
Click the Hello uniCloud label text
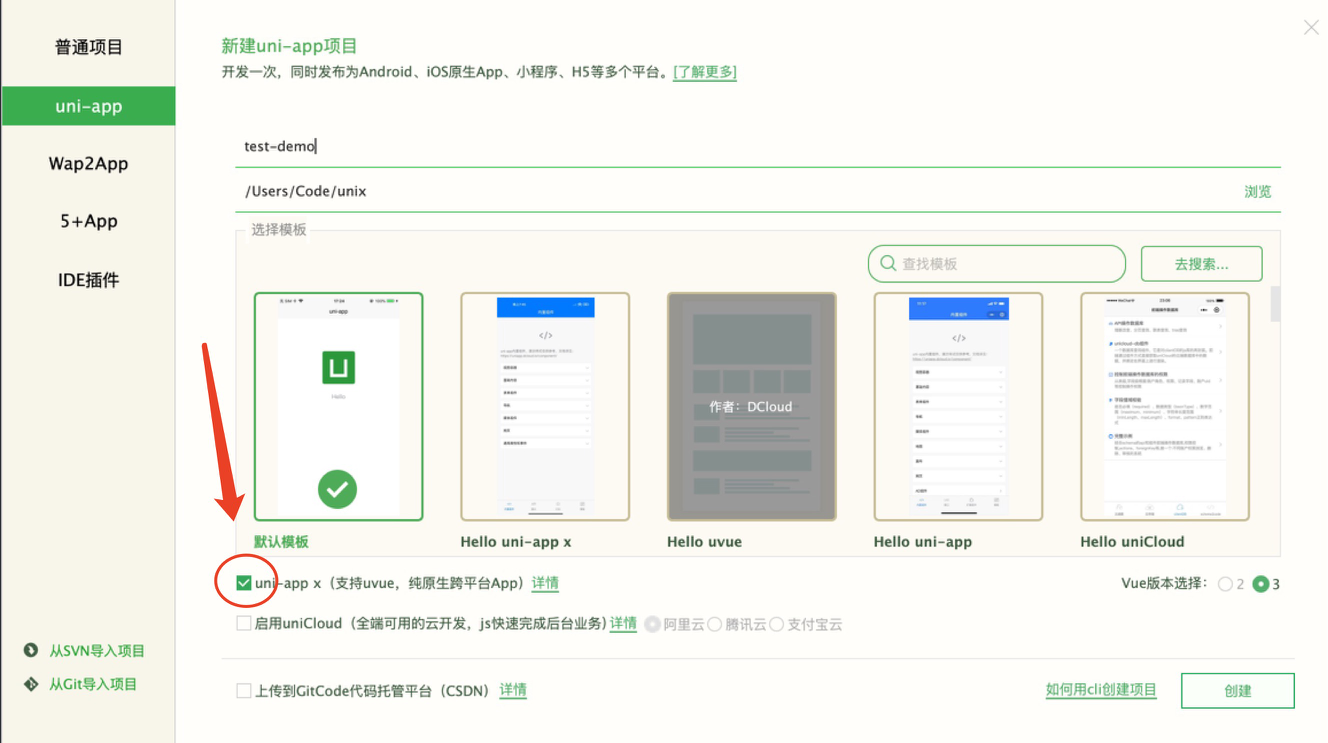tap(1132, 541)
